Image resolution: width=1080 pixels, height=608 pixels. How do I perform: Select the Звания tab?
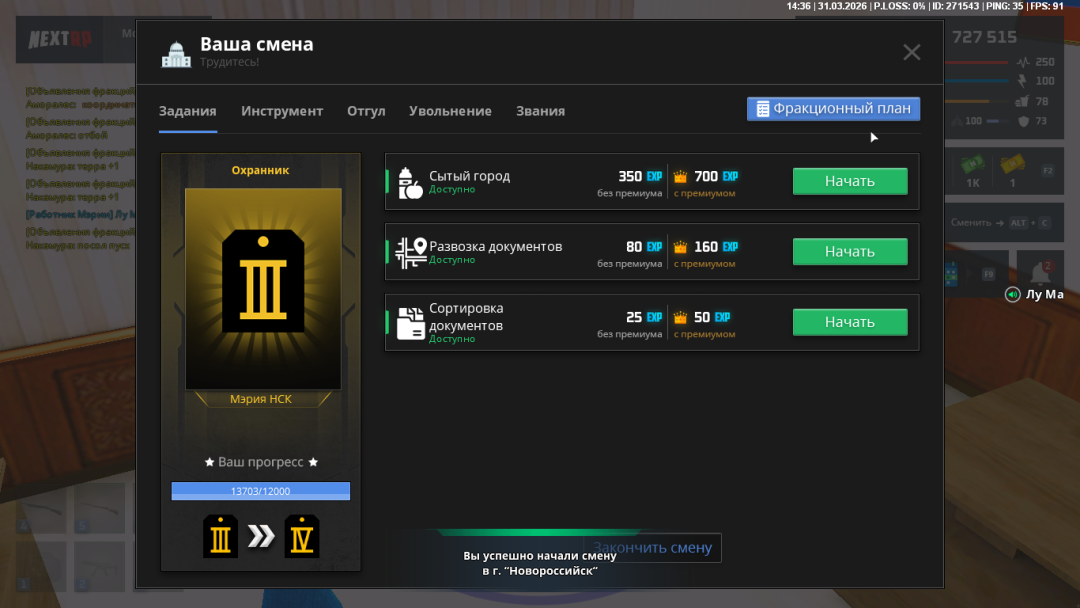pos(540,111)
